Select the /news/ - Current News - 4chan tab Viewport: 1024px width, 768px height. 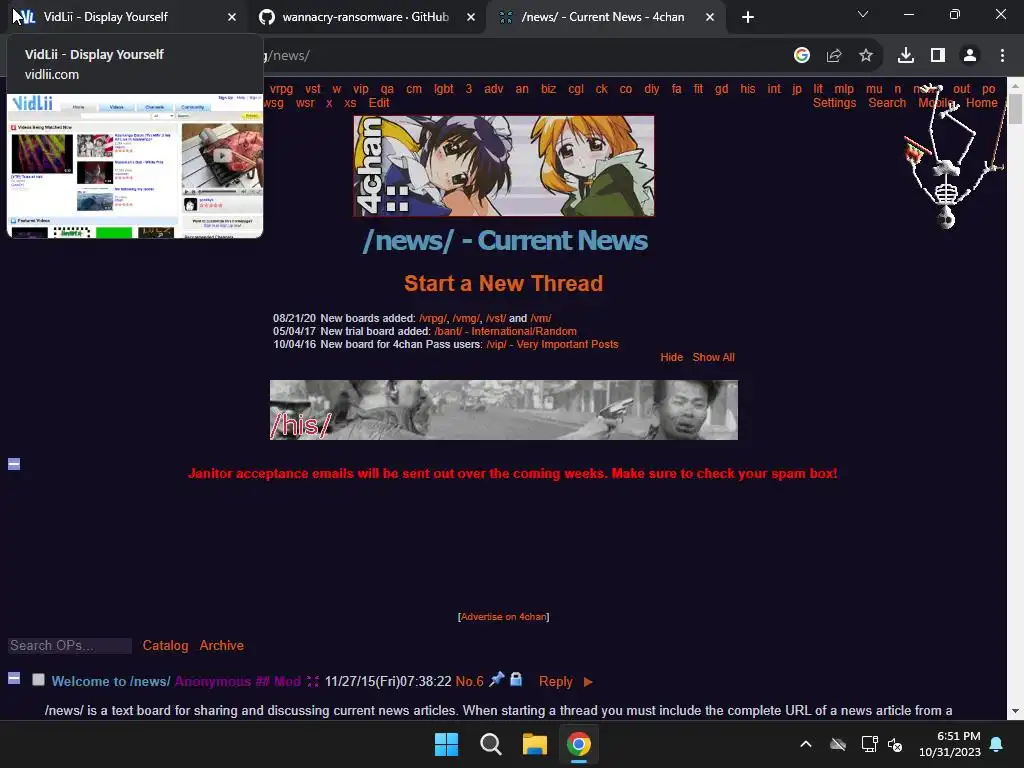(603, 17)
